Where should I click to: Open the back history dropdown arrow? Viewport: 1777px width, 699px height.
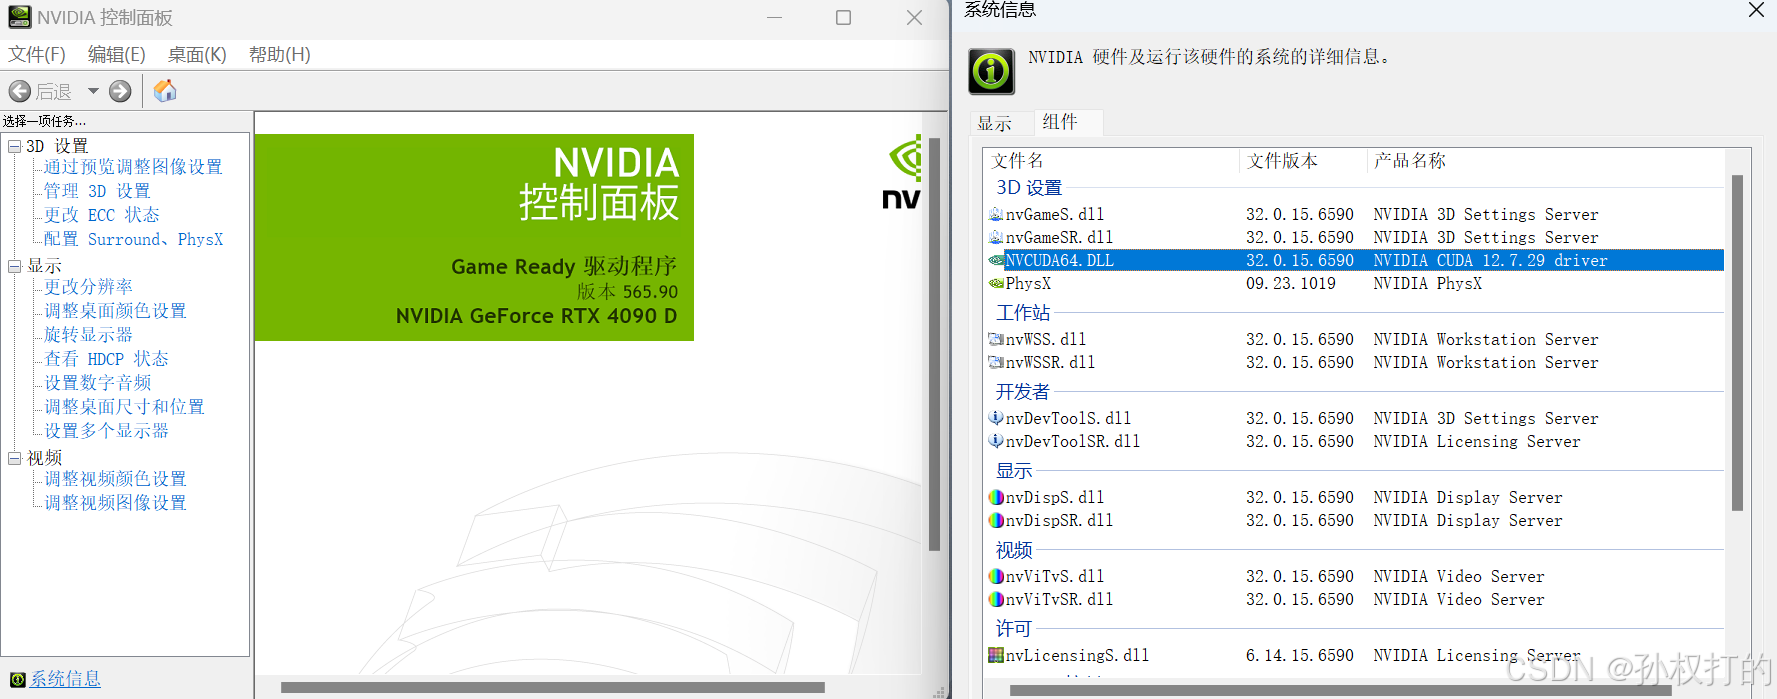(93, 91)
